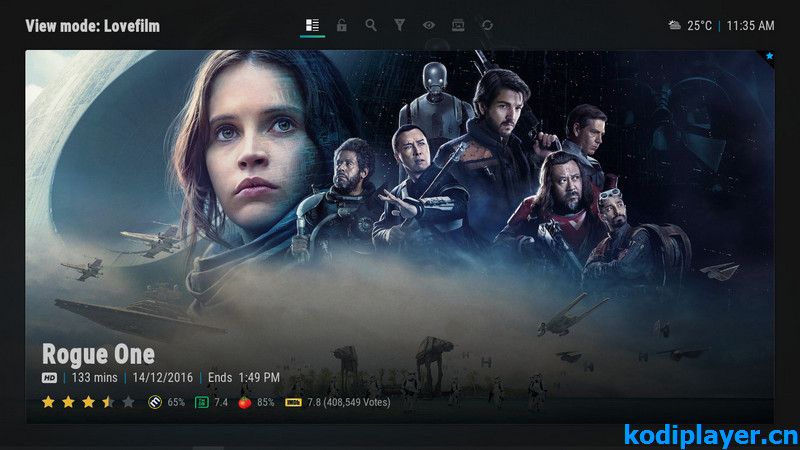The image size is (800, 450).
Task: Click the 25°C temperature reading
Action: tap(699, 26)
